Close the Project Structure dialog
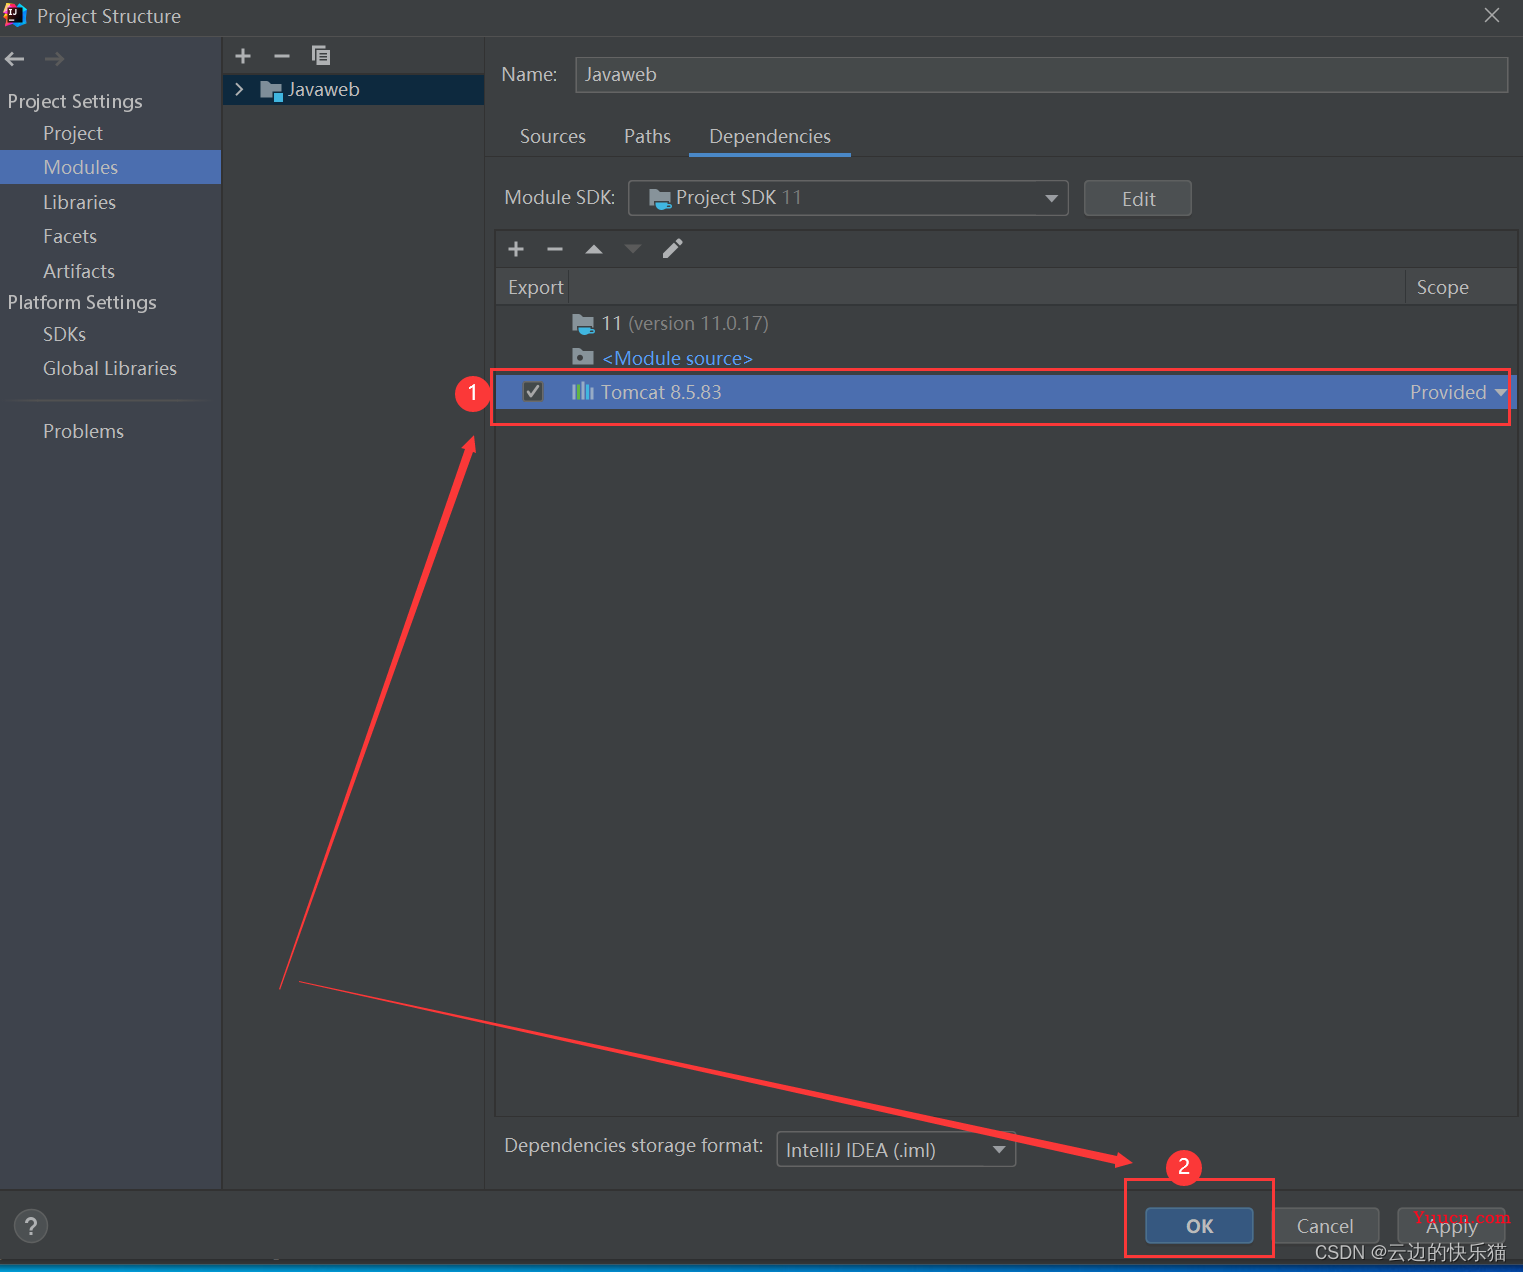The width and height of the screenshot is (1523, 1272). pos(1492,15)
